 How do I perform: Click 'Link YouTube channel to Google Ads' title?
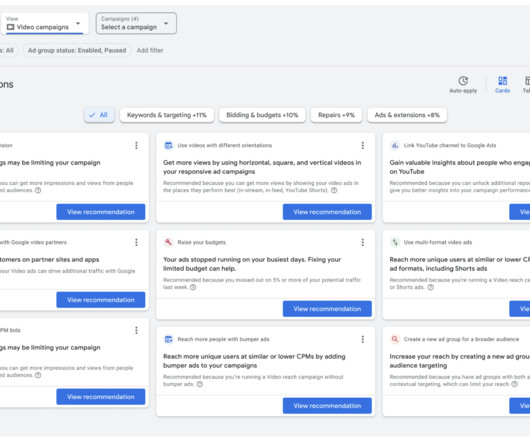[450, 145]
